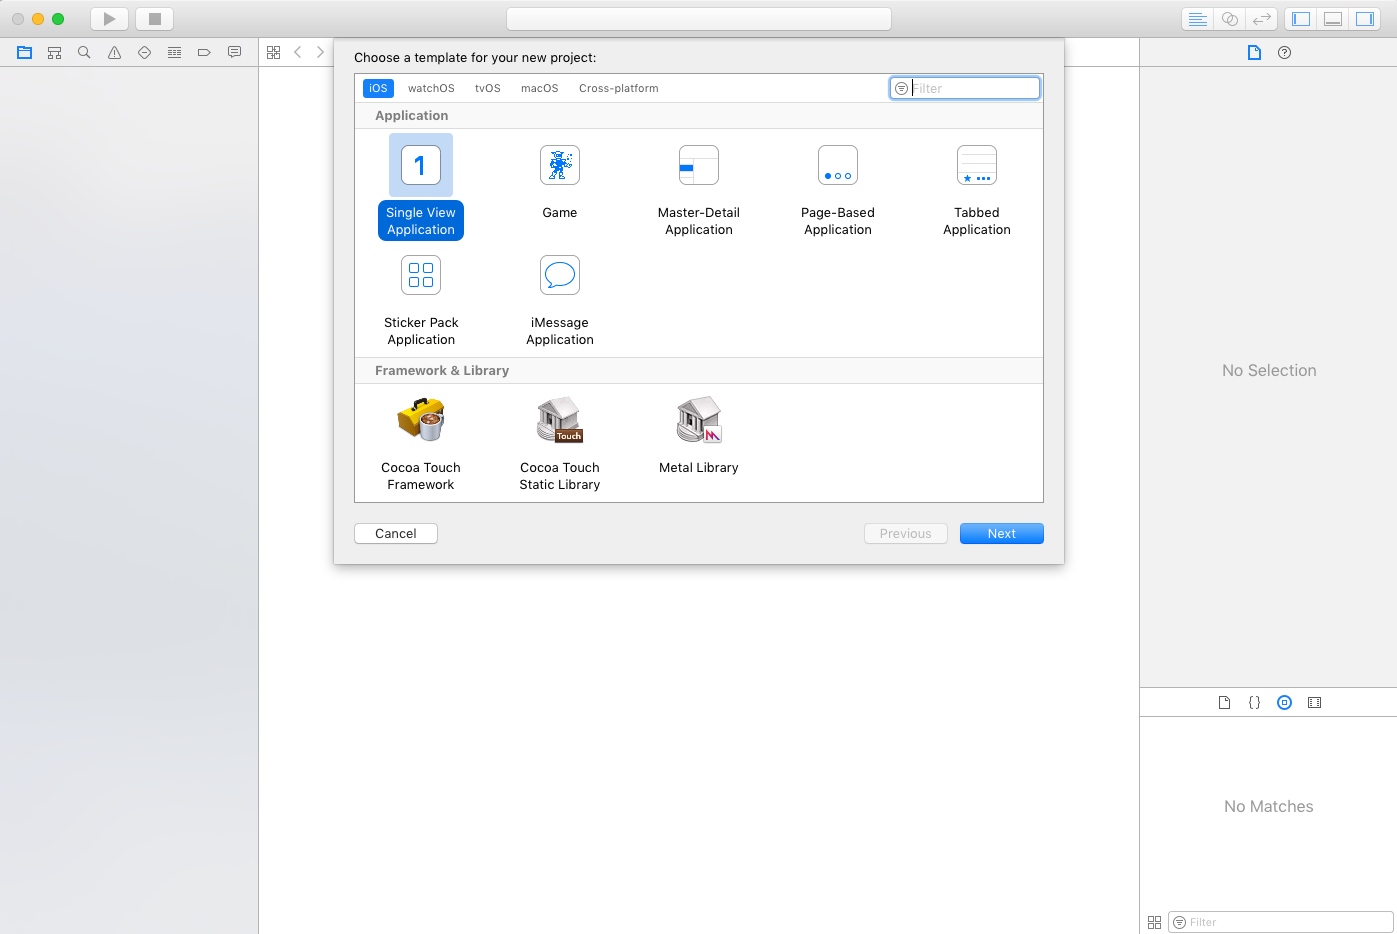This screenshot has width=1397, height=934.
Task: Select the iOS platform tab
Action: click(x=378, y=88)
